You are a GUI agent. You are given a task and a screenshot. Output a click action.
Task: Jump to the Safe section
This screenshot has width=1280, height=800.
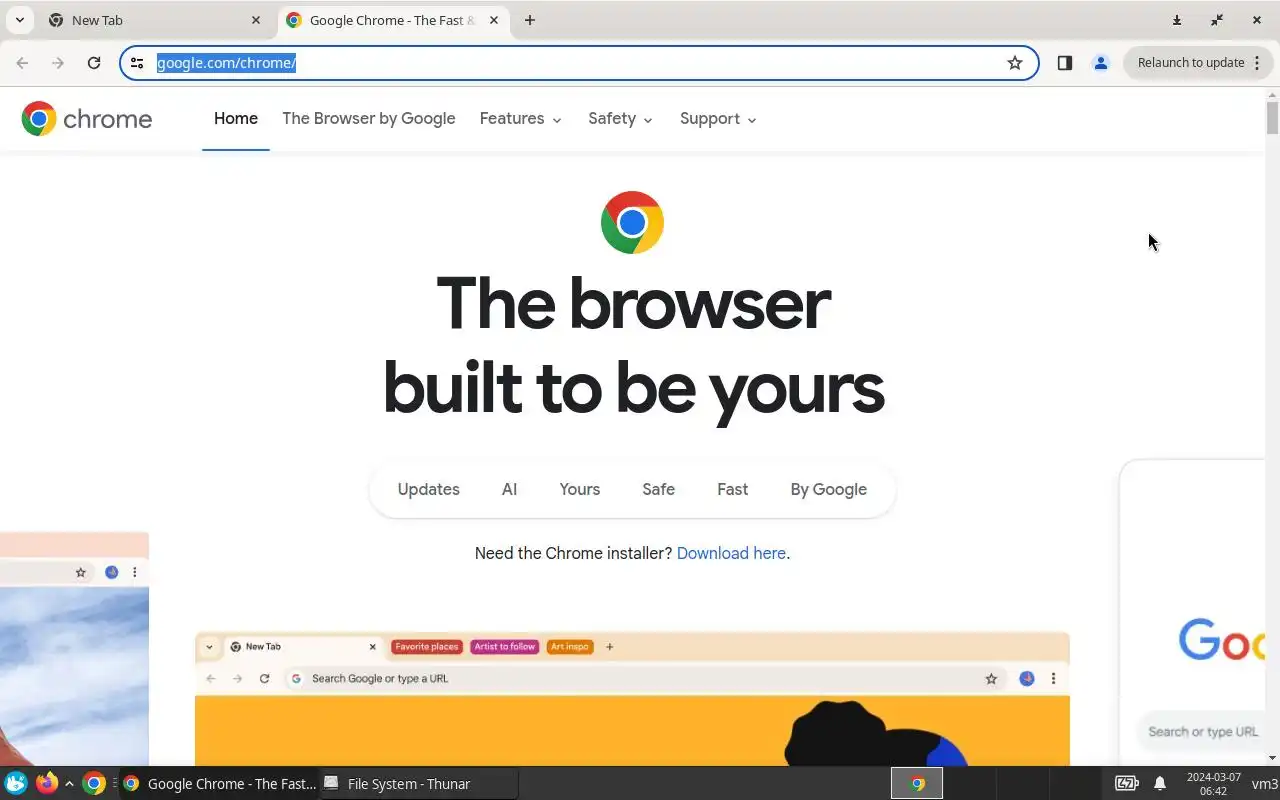click(x=658, y=490)
